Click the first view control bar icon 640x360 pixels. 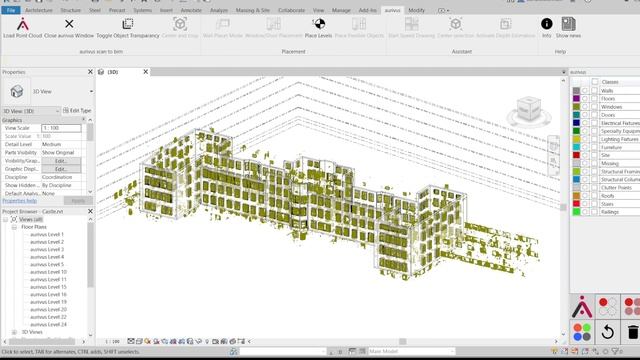(x=131, y=341)
